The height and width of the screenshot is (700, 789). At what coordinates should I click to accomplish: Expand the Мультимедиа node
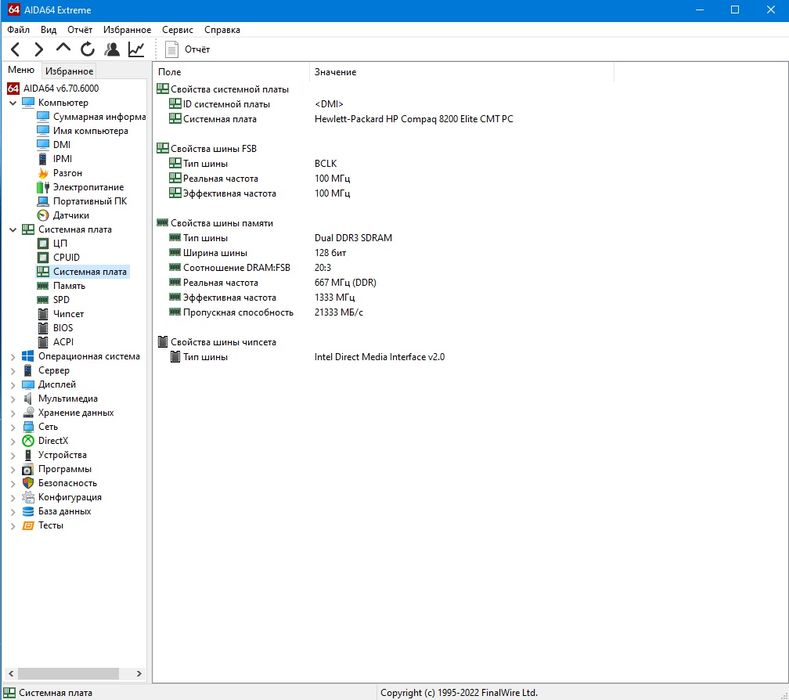tap(13, 399)
